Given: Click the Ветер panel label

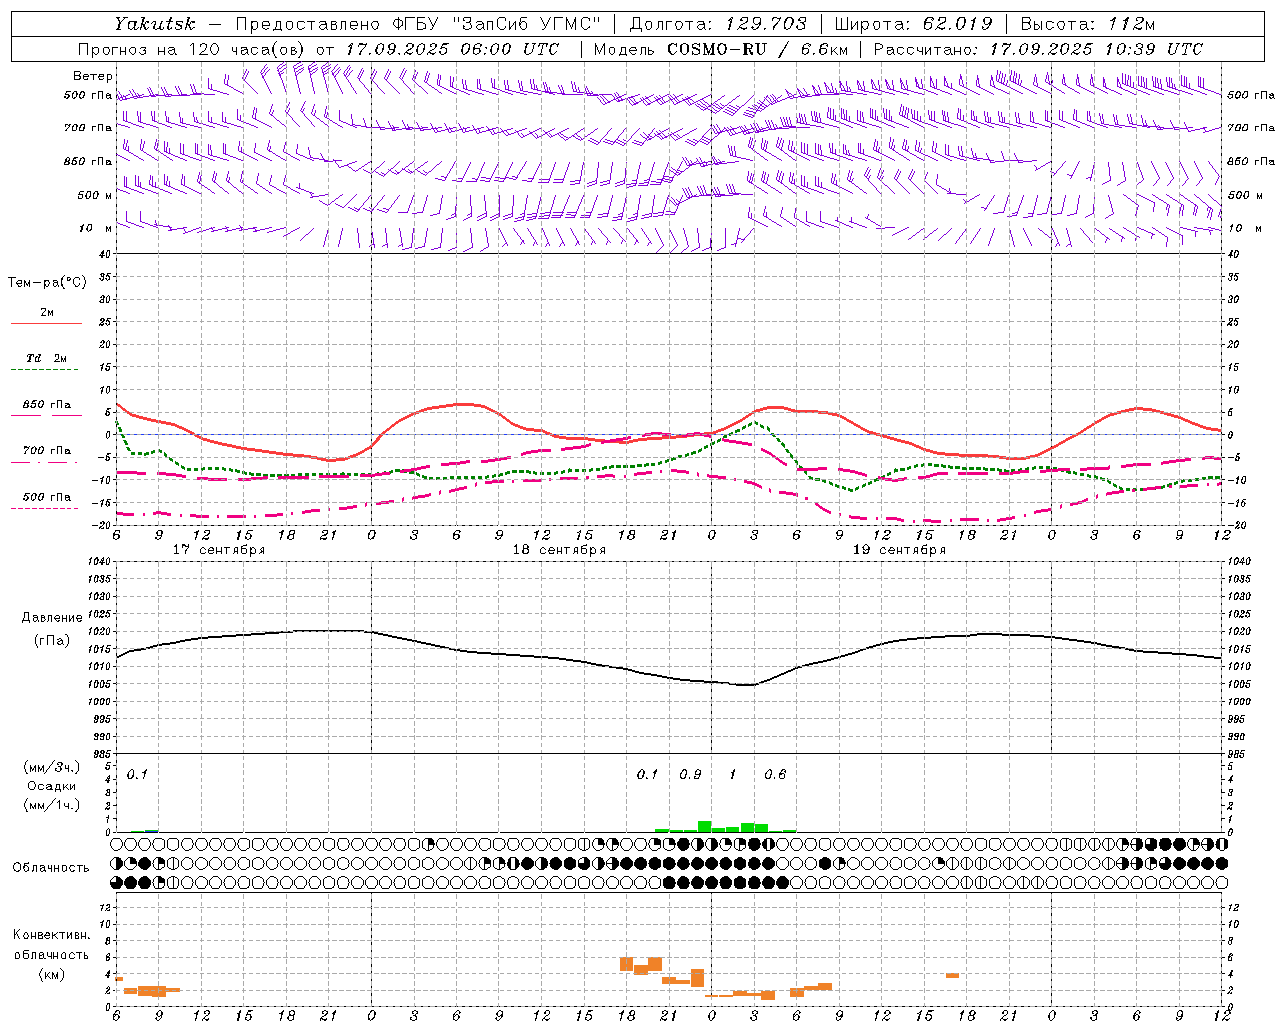Looking at the screenshot, I should (93, 76).
